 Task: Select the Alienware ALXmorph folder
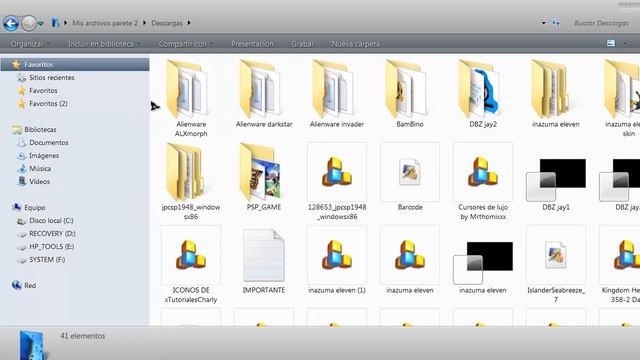pos(191,98)
